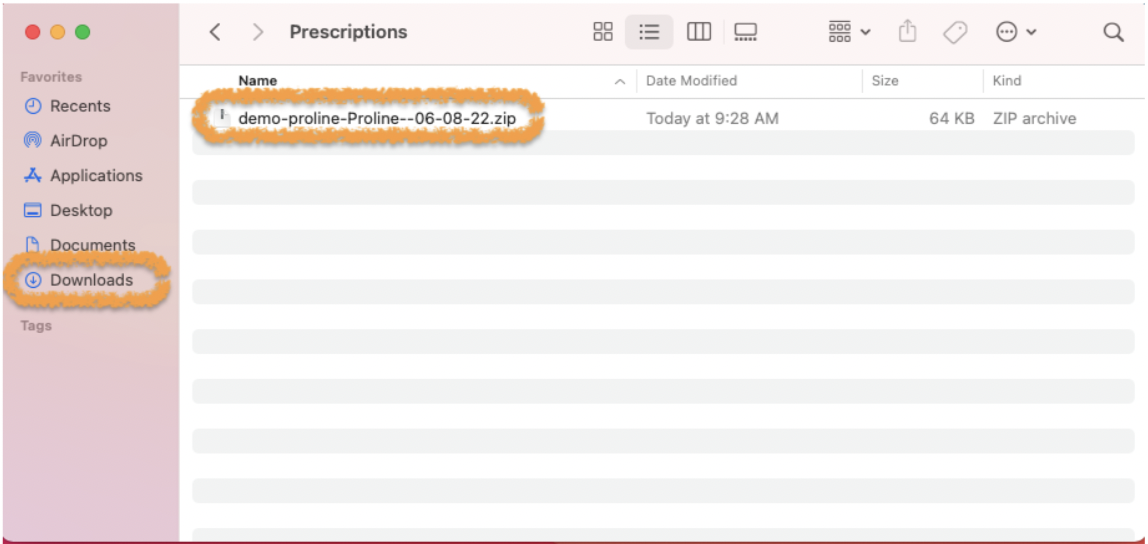Open the More actions ellipsis menu

(x=1016, y=32)
